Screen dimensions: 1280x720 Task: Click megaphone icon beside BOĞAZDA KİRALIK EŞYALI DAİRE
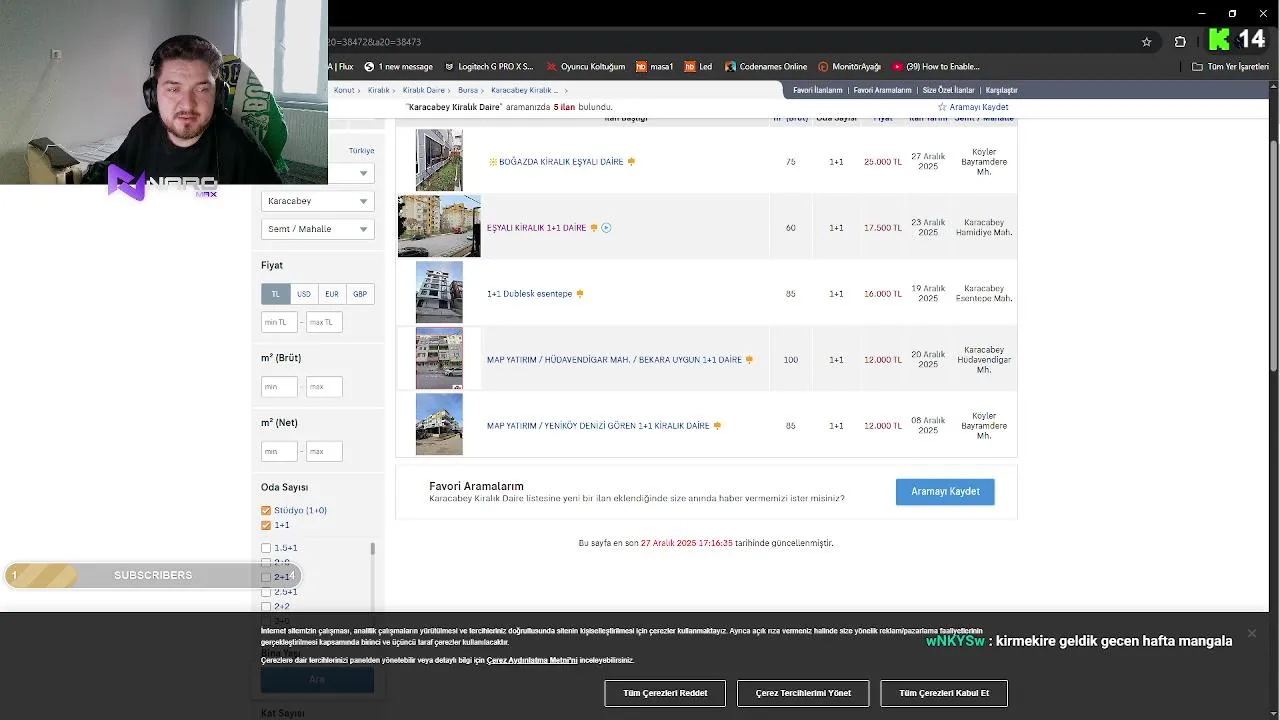[x=631, y=161]
